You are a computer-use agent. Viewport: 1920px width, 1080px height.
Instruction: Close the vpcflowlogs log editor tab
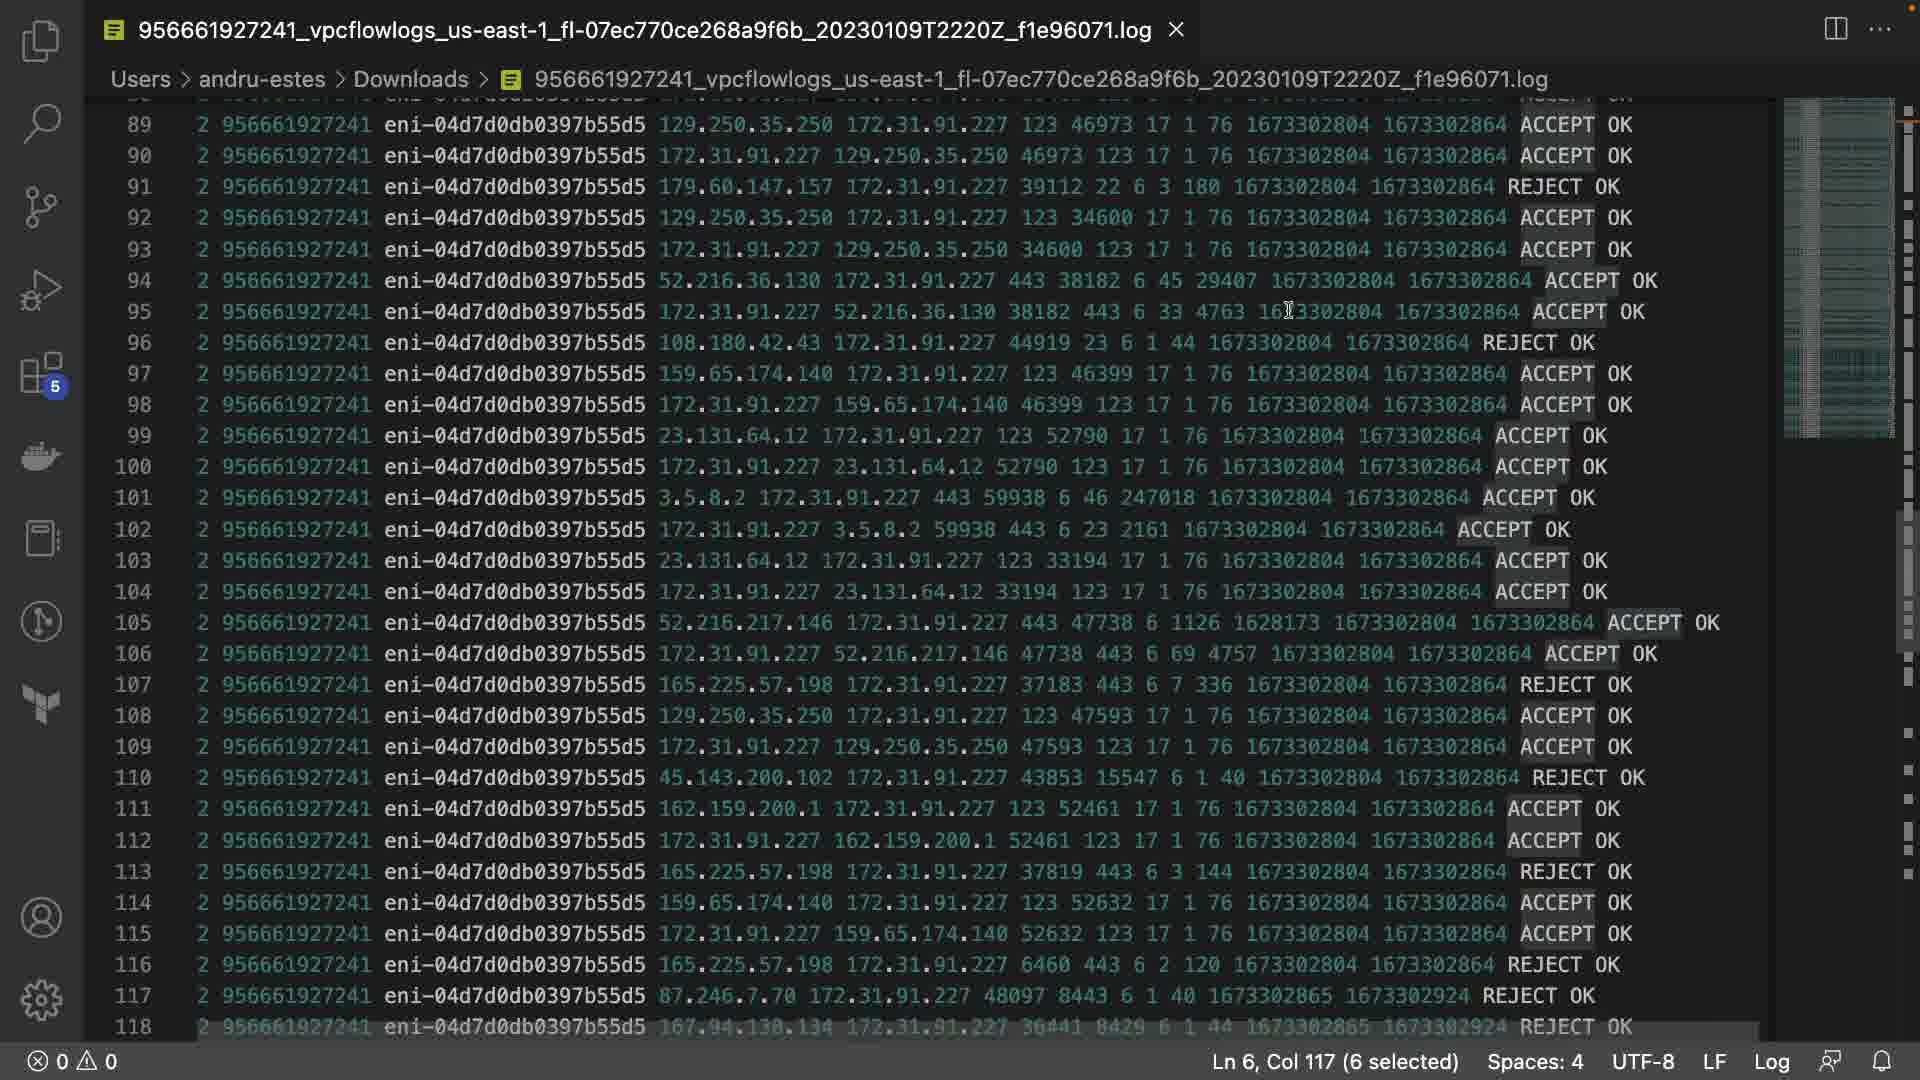(x=1176, y=30)
